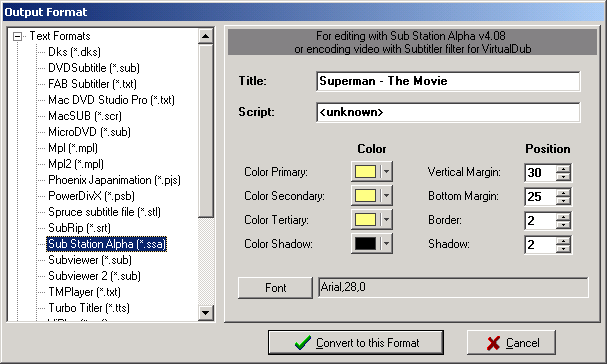Cancel the Output Format dialog
The height and width of the screenshot is (364, 607).
click(x=511, y=343)
